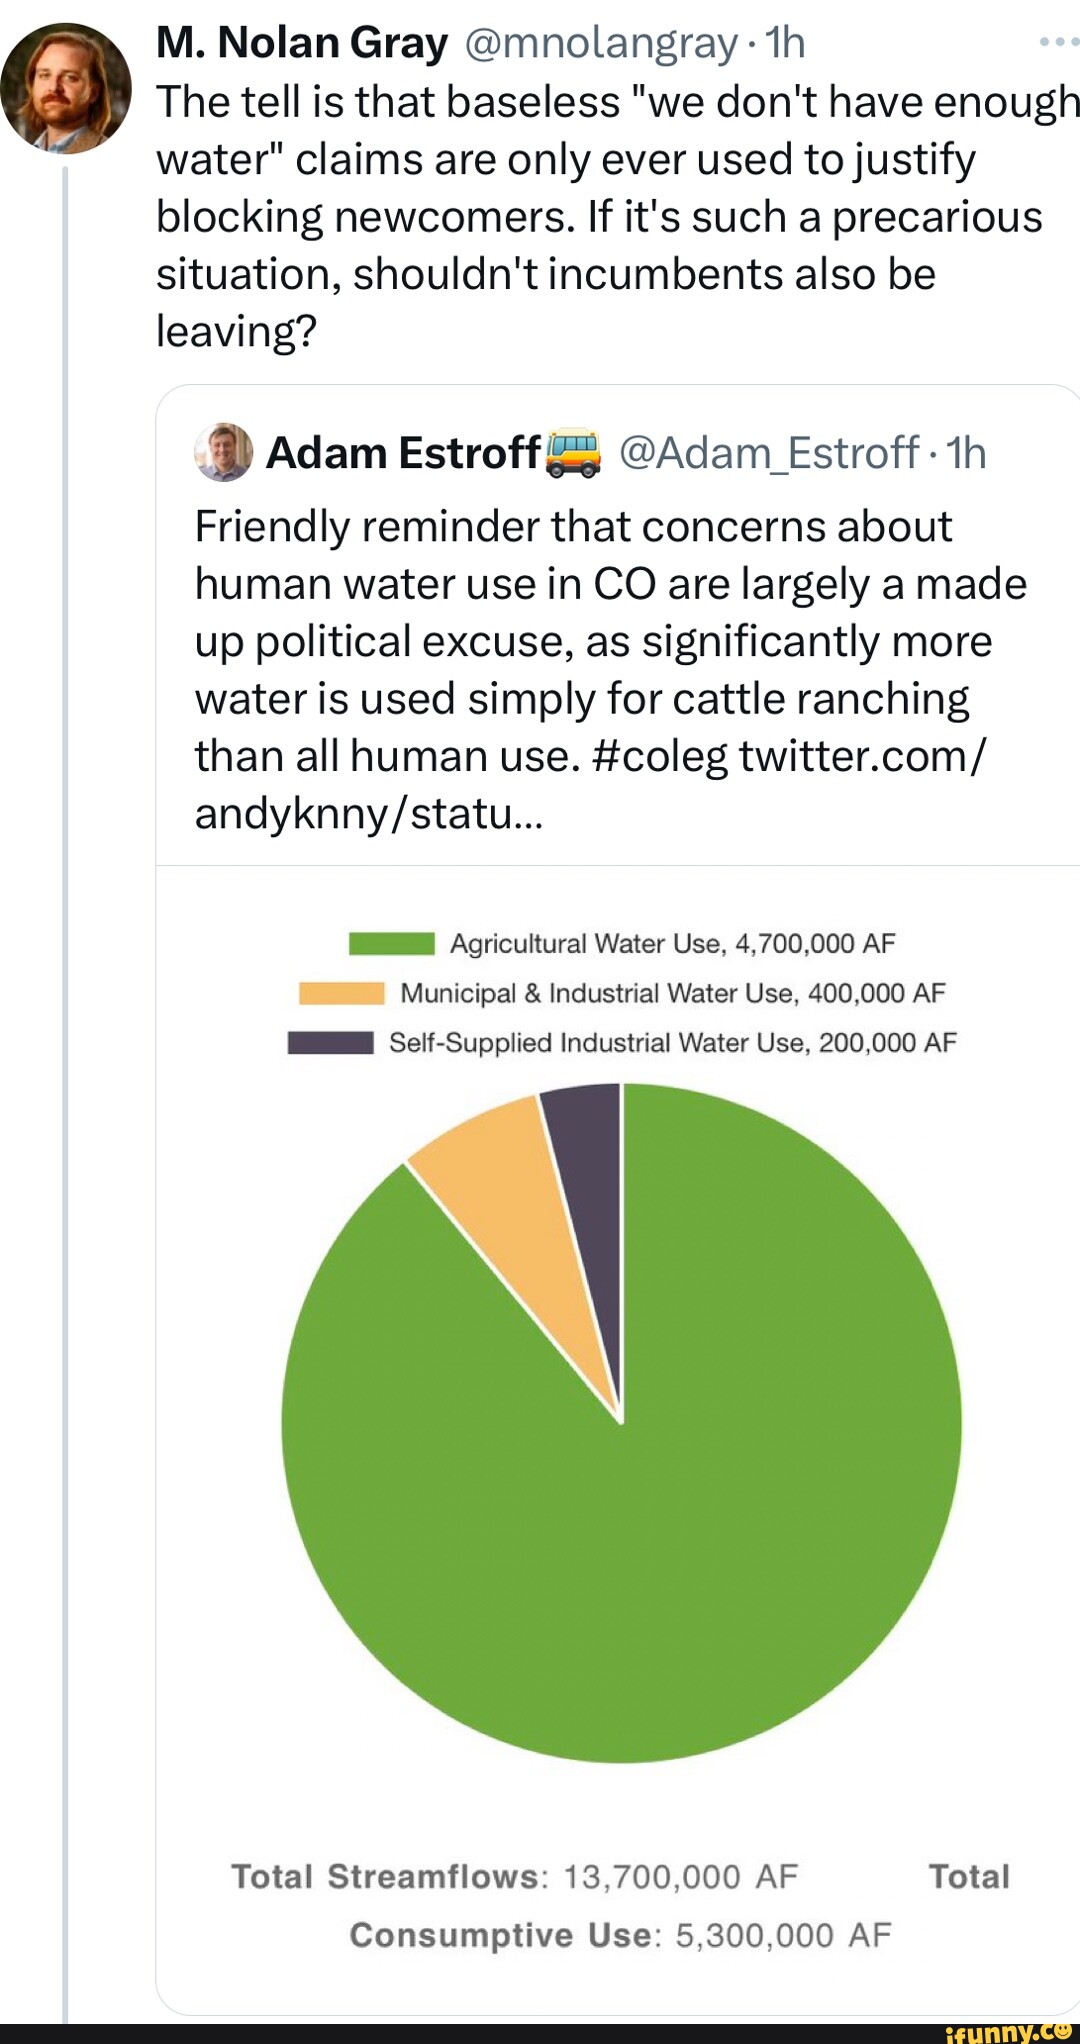Screen dimensions: 1080x2044
Task: Open M. Nolan Gray's profile picture
Action: click(66, 88)
